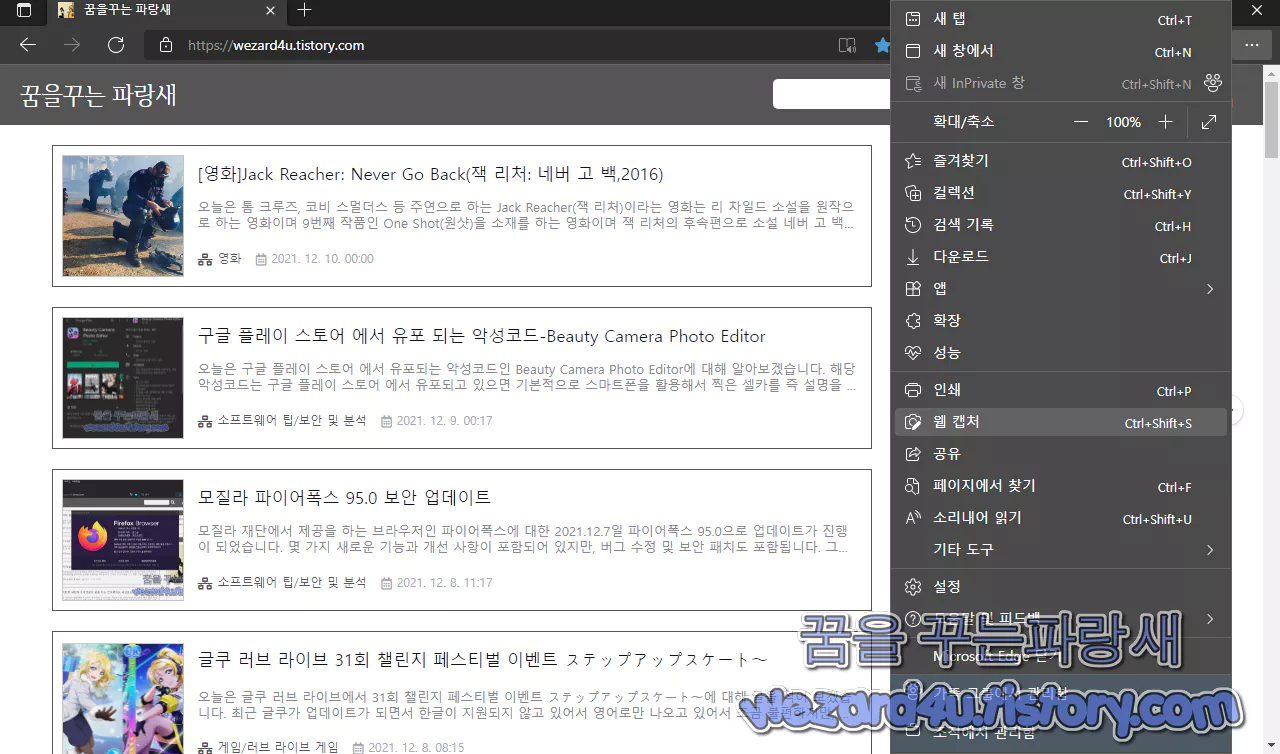Decrease zoom with the minus control
The width and height of the screenshot is (1280, 754).
tap(1080, 121)
